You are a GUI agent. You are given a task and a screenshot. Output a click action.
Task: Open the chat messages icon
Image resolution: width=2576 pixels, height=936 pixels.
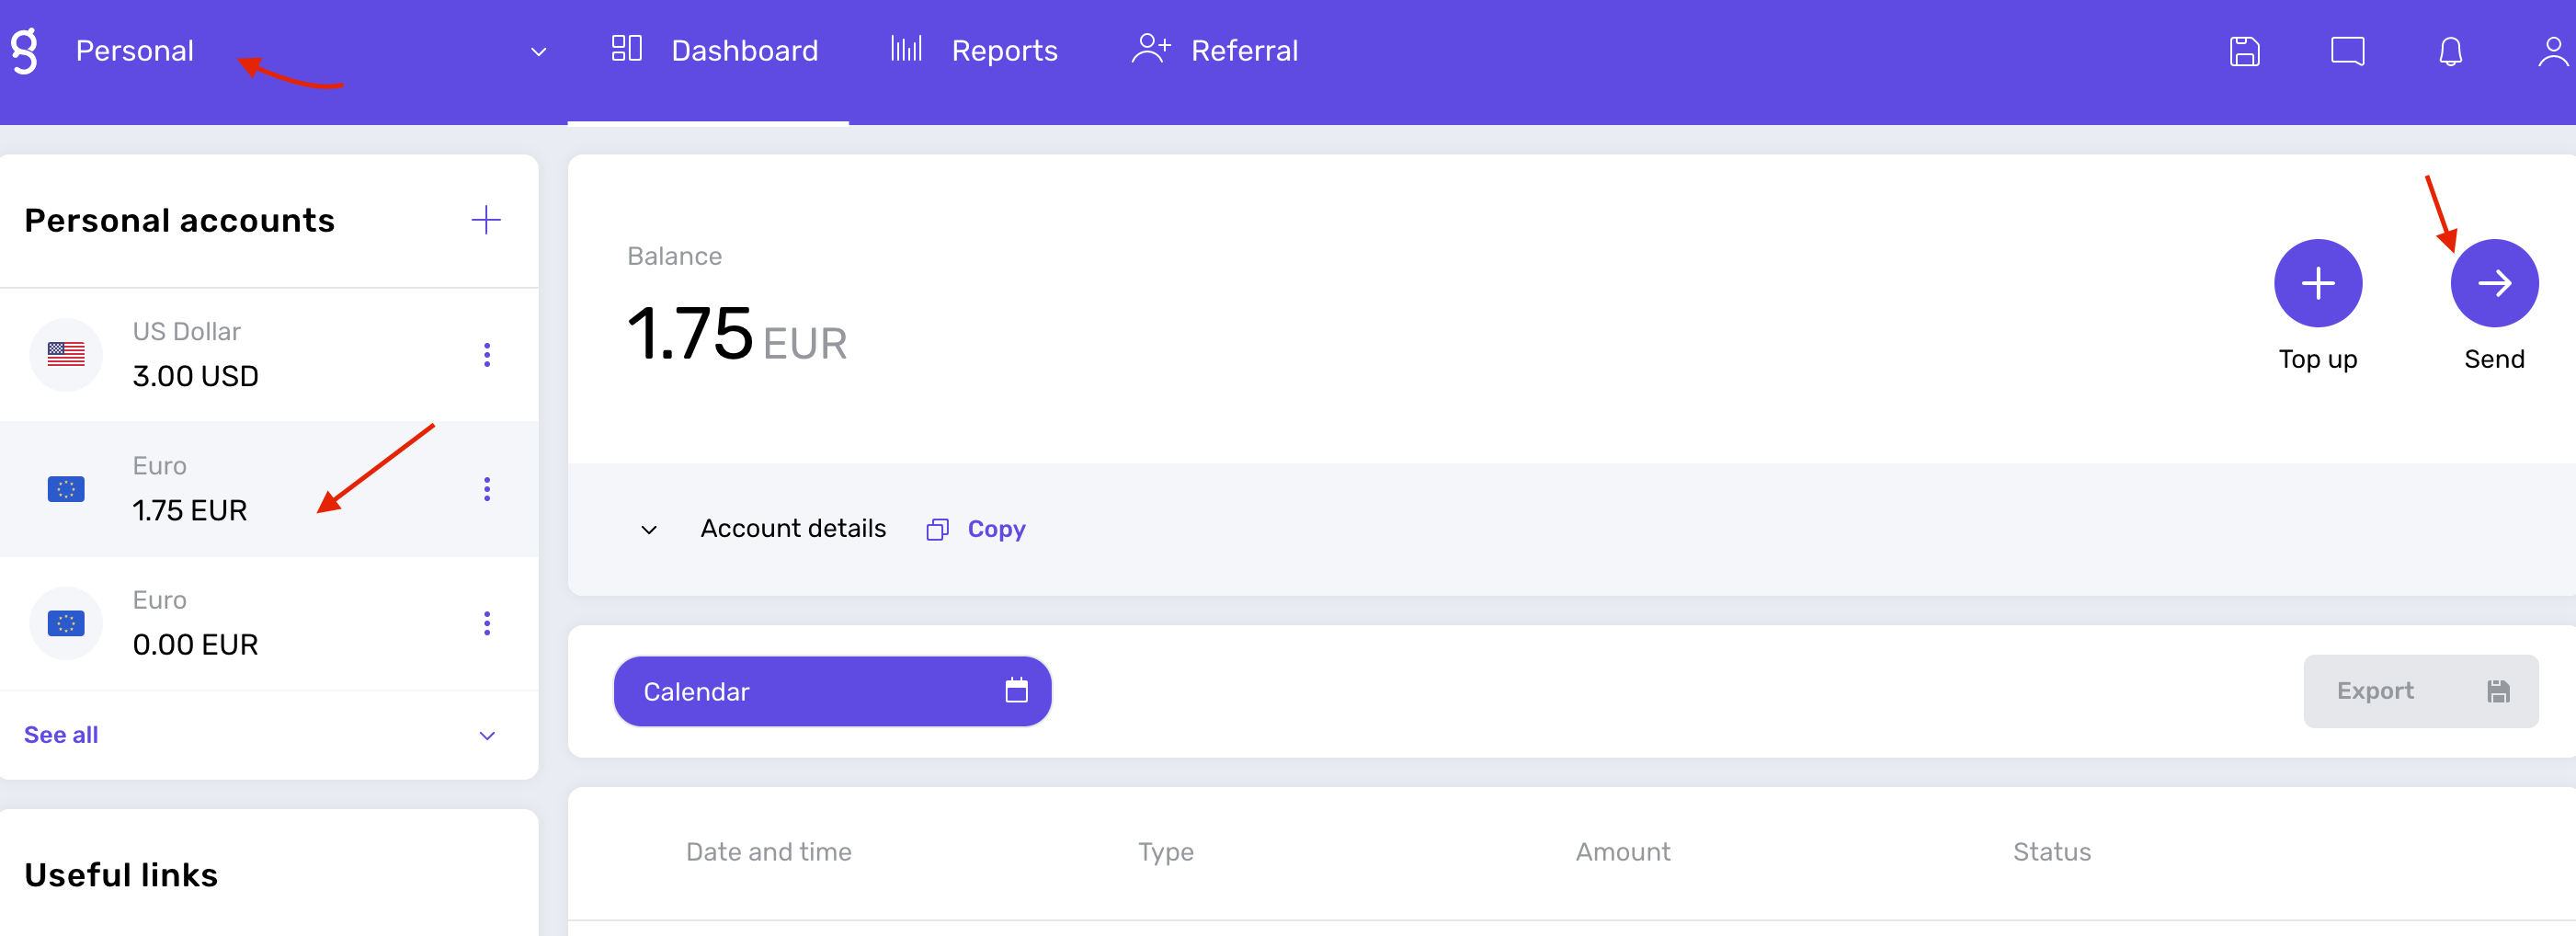pyautogui.click(x=2347, y=51)
